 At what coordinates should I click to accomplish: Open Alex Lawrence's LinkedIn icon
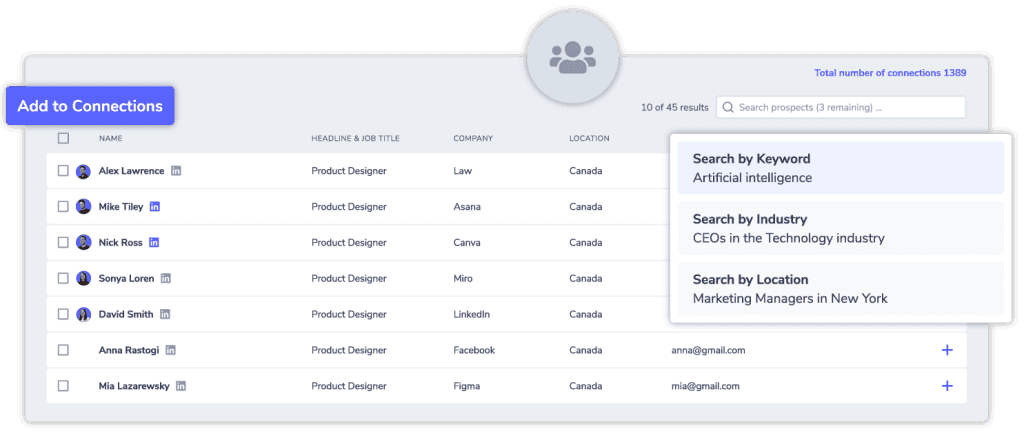click(176, 171)
